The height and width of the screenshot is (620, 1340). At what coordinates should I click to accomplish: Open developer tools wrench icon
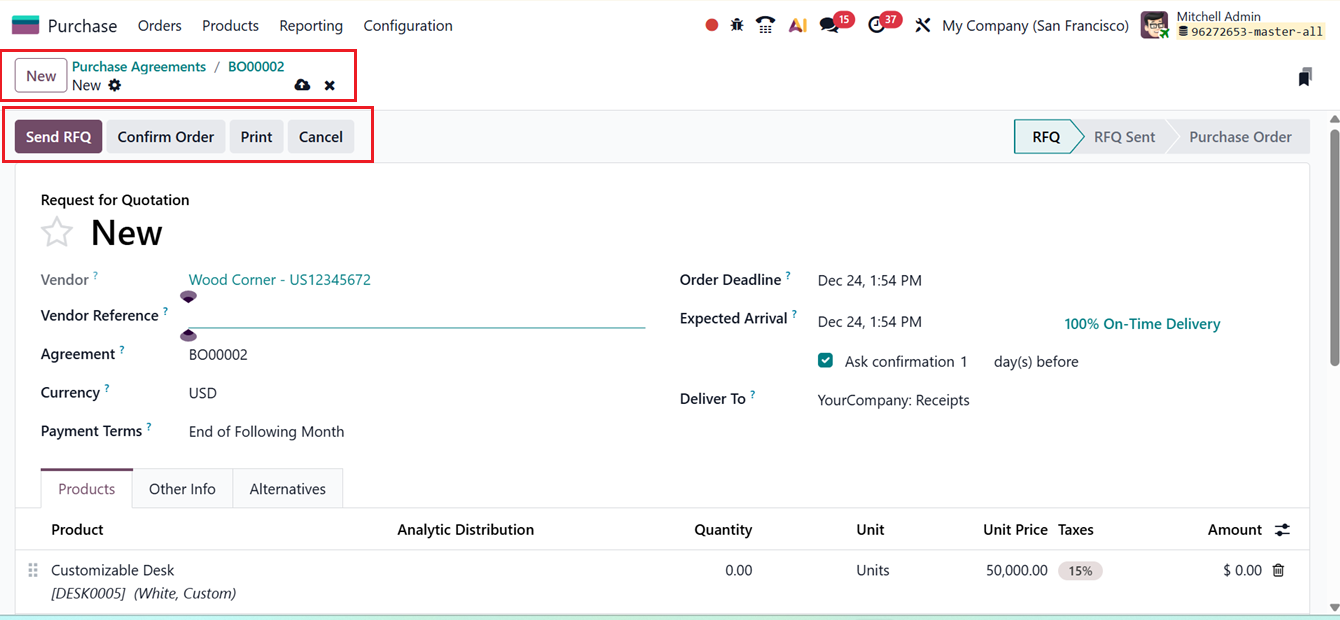point(922,25)
